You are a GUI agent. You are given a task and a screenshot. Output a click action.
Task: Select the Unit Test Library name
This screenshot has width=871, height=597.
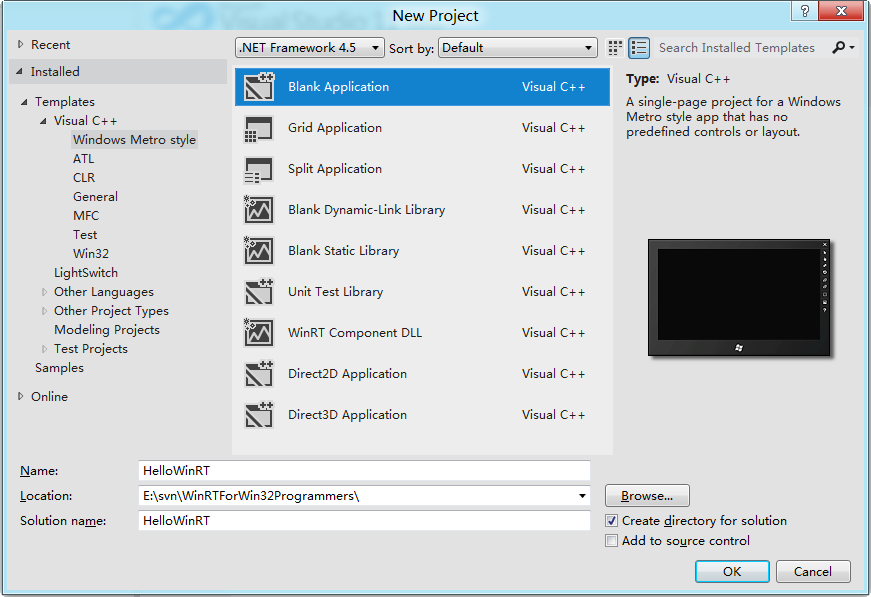pyautogui.click(x=336, y=292)
